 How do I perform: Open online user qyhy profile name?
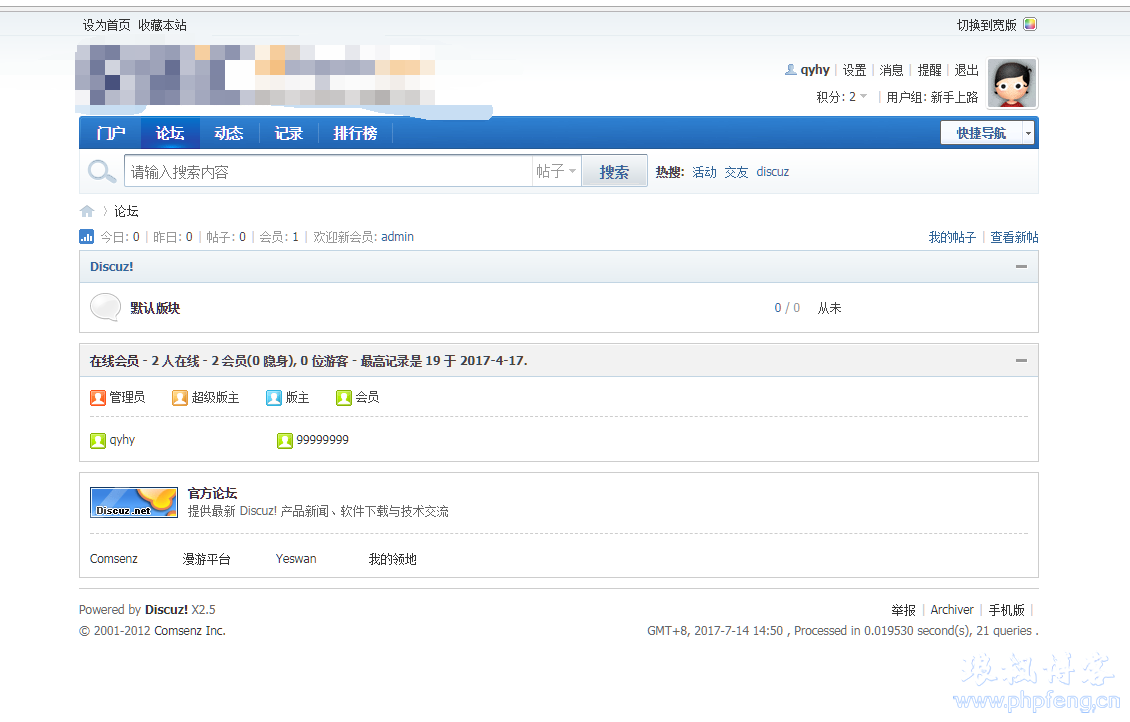(x=122, y=440)
